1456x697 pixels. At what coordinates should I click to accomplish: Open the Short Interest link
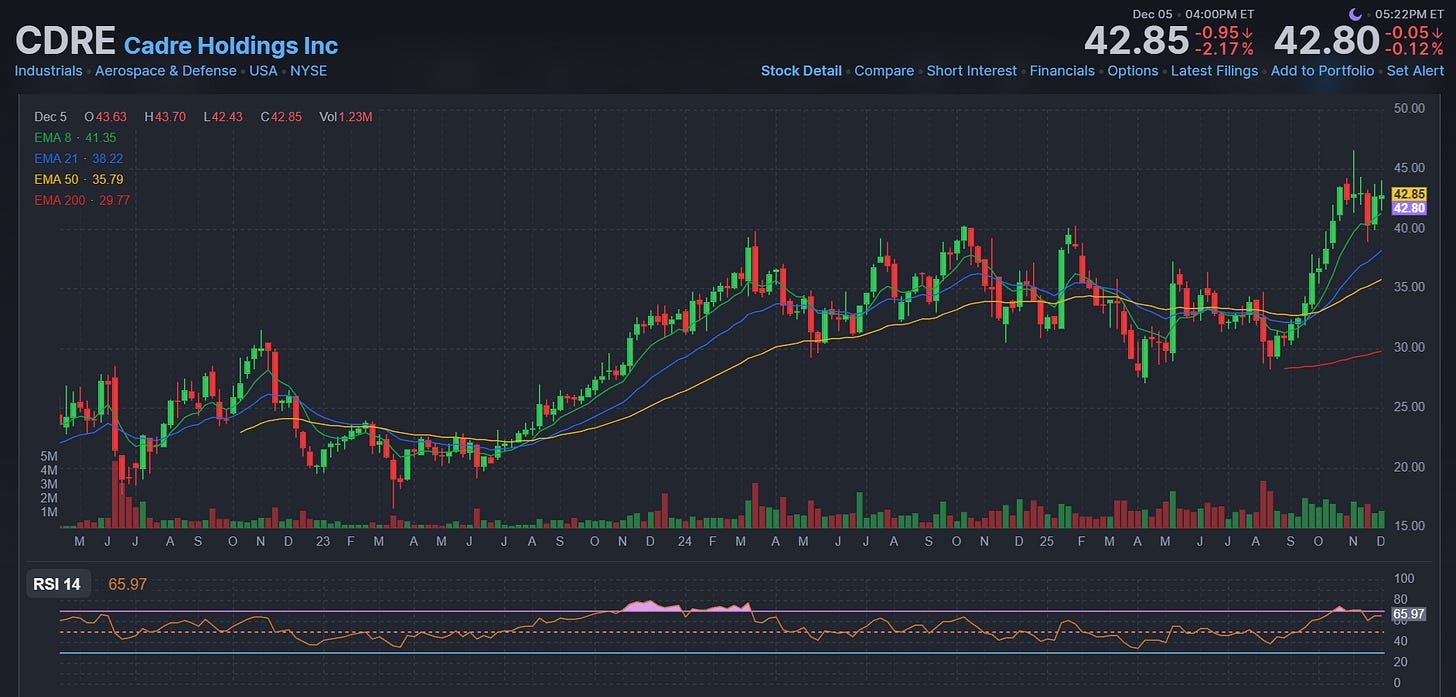click(x=972, y=71)
